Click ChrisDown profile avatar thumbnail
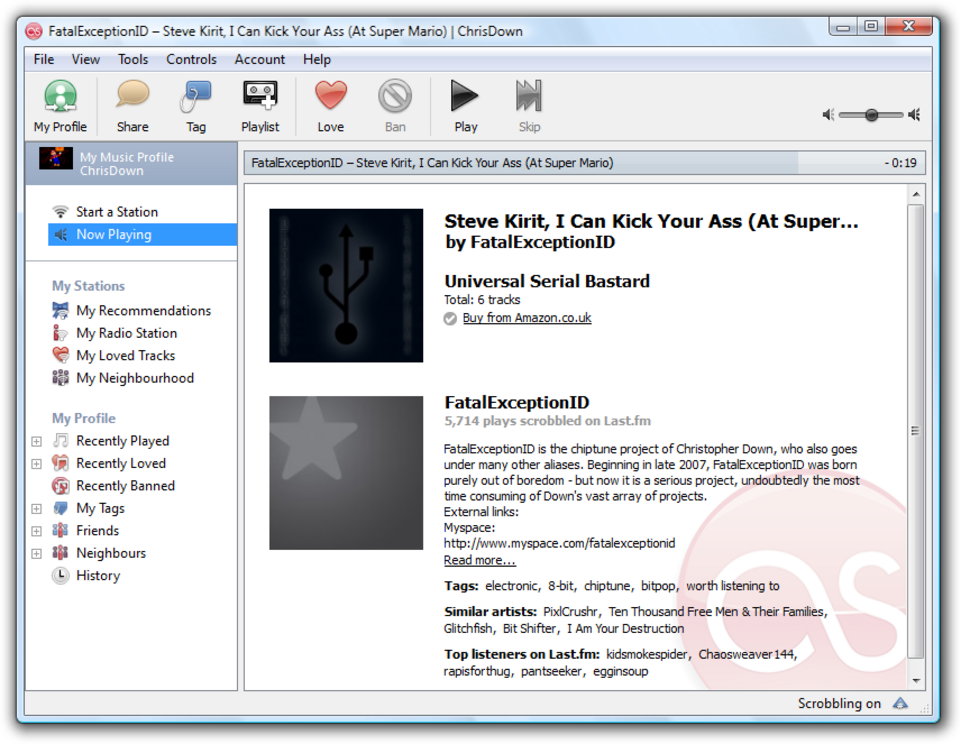Screen dimensions: 960x744 coord(56,158)
